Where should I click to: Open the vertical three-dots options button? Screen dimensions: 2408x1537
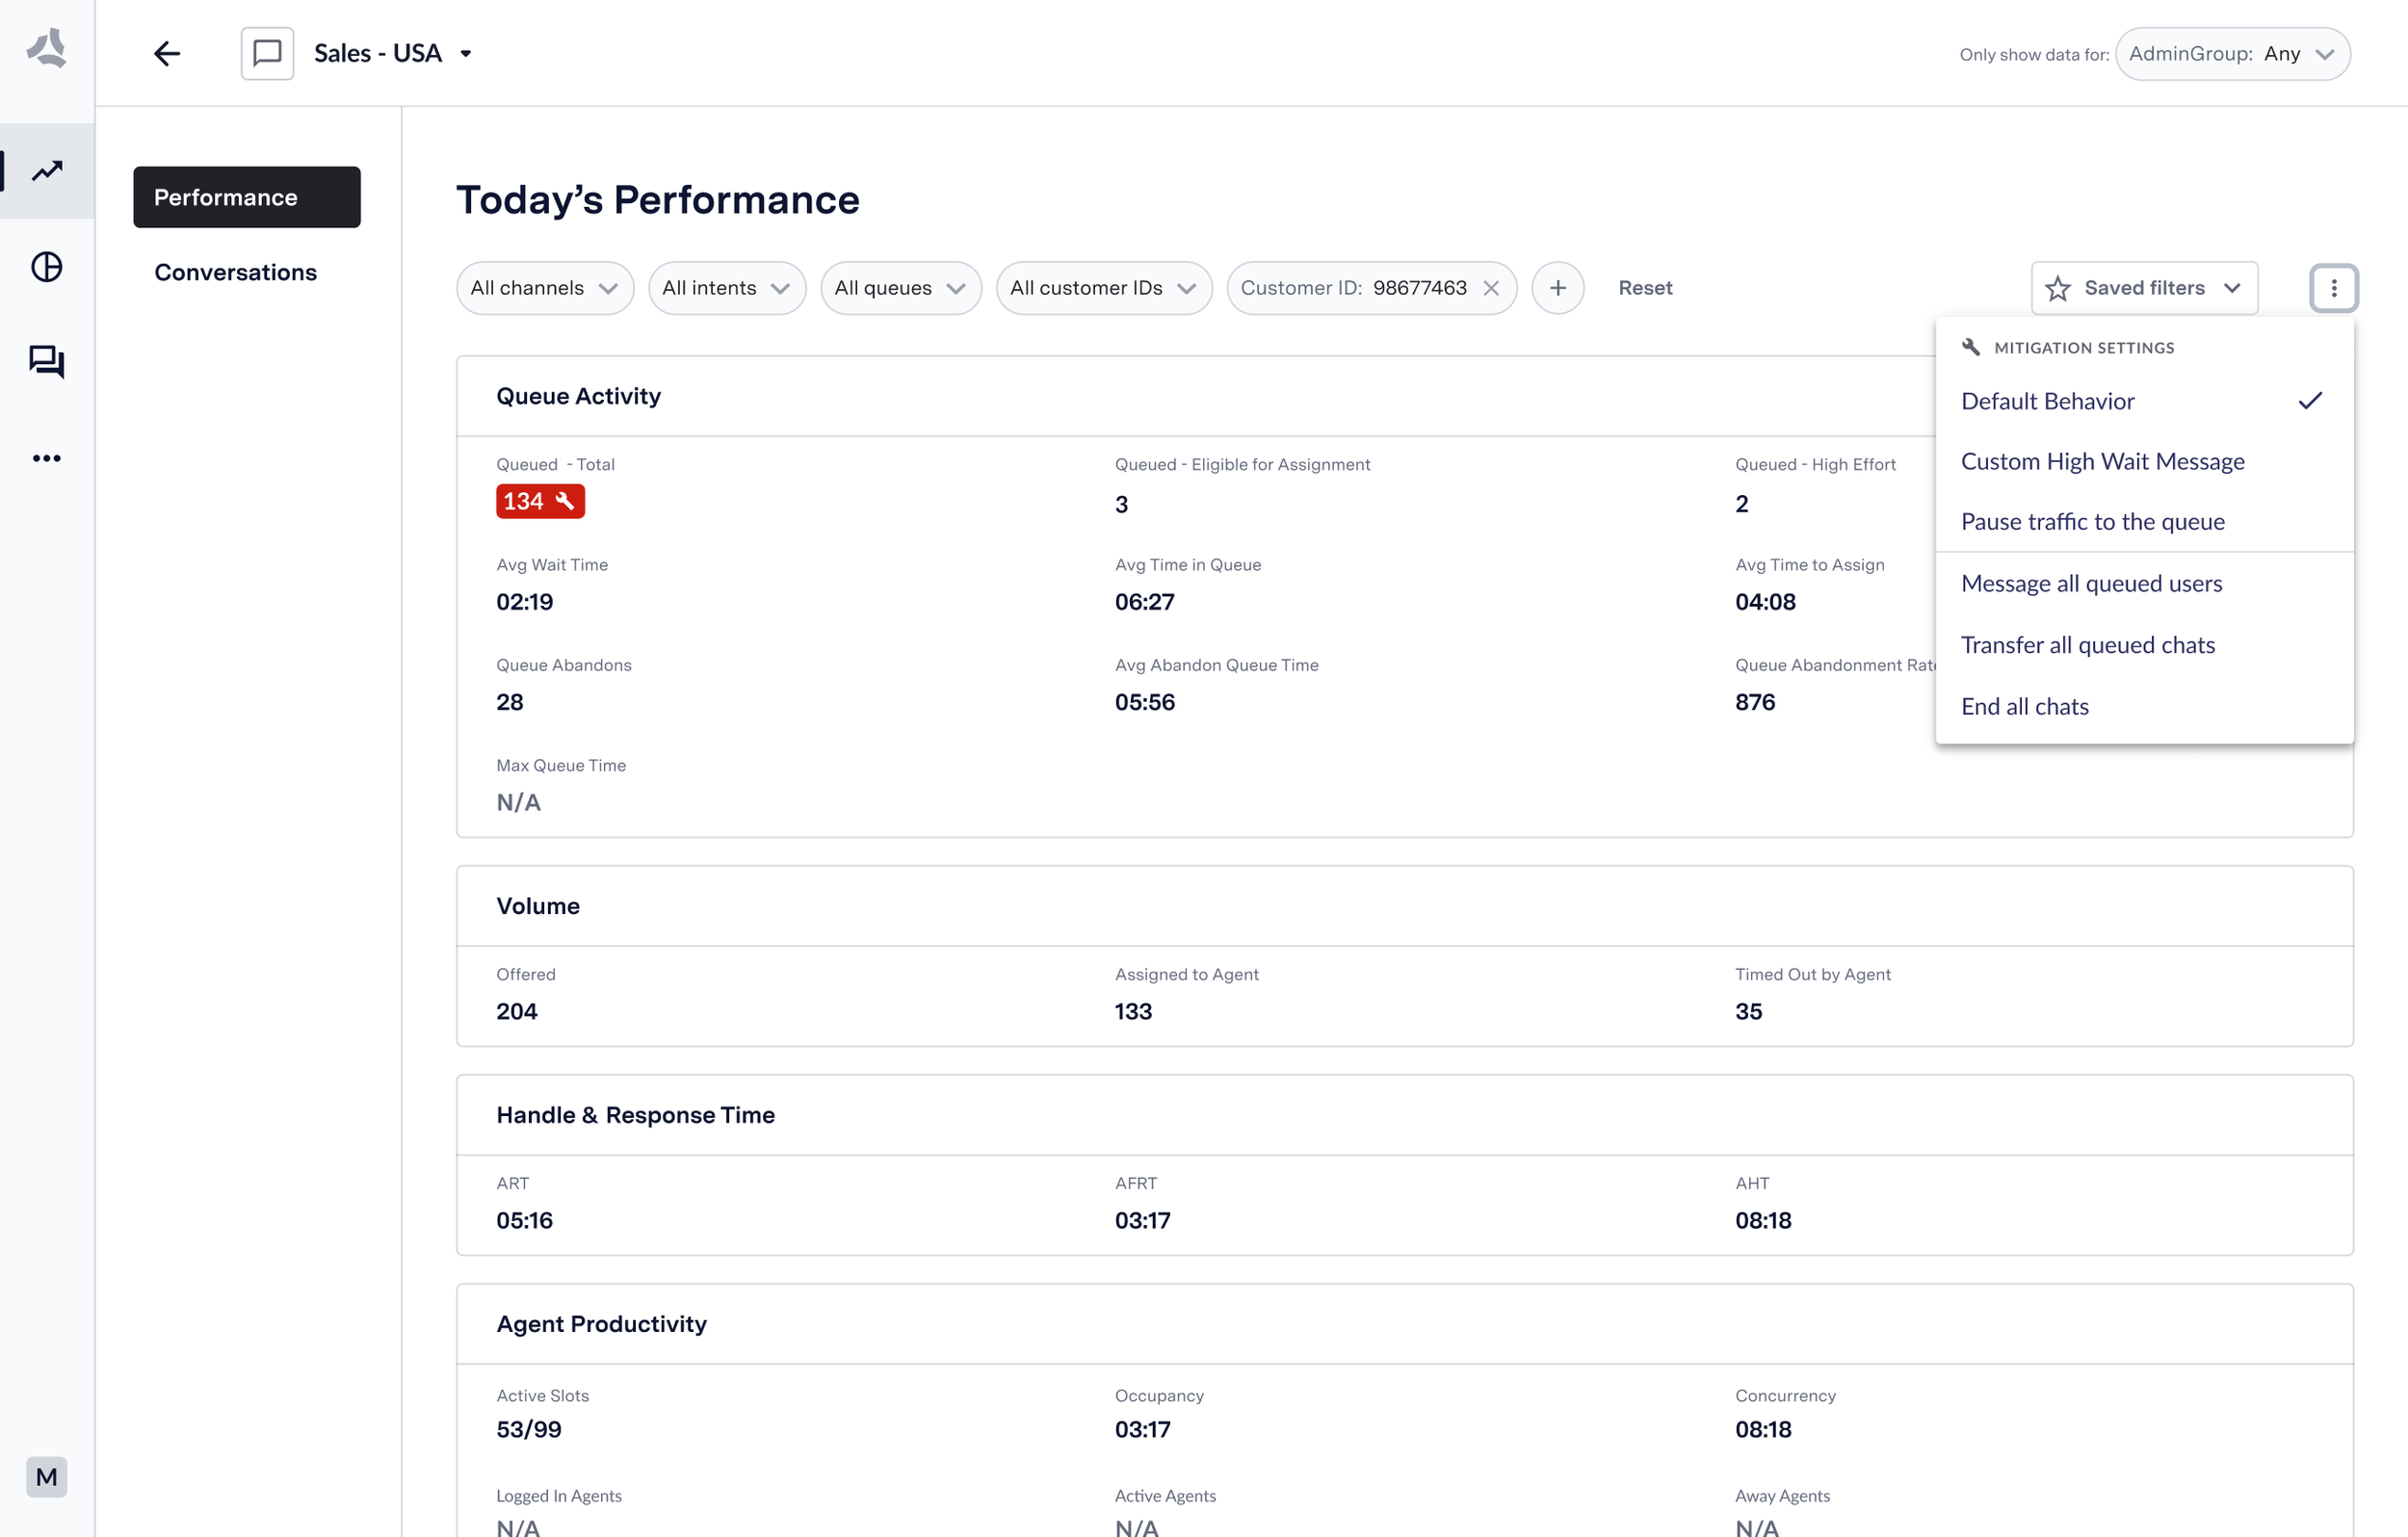2333,288
